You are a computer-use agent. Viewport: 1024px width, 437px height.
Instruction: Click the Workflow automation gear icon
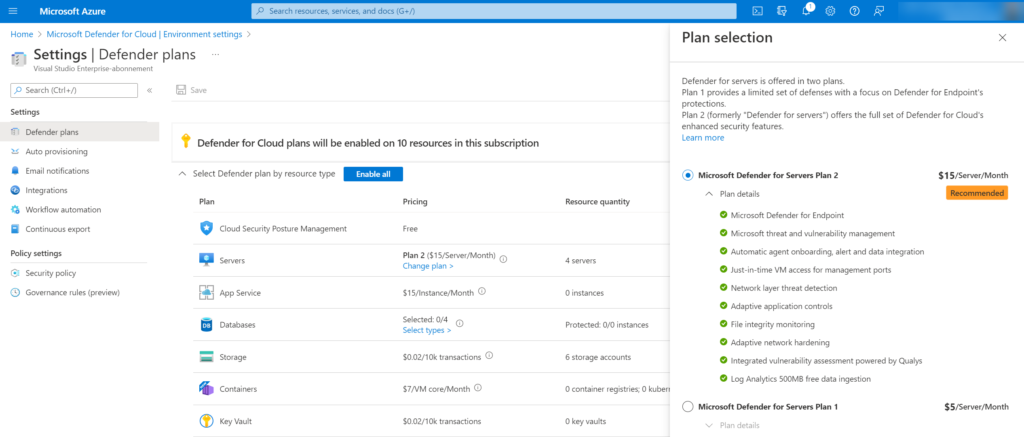pos(15,210)
